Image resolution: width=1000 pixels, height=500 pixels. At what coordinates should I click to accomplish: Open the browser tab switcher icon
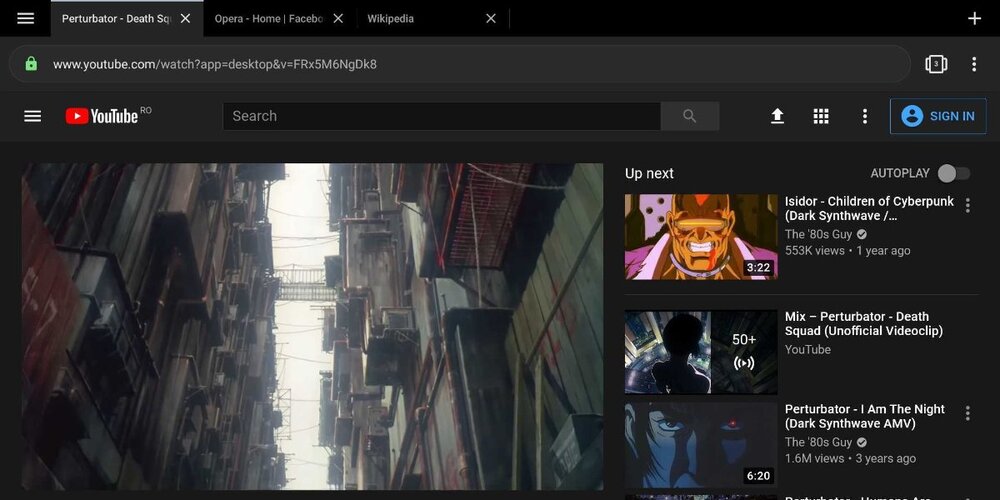coord(936,64)
